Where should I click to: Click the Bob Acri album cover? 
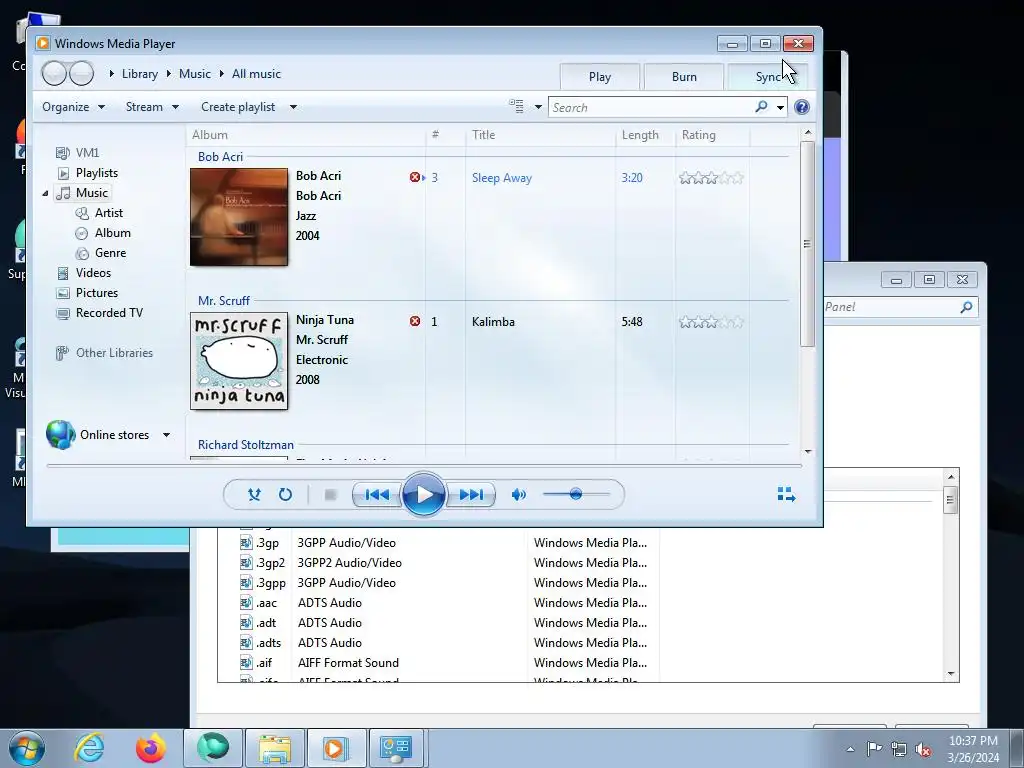(x=239, y=217)
